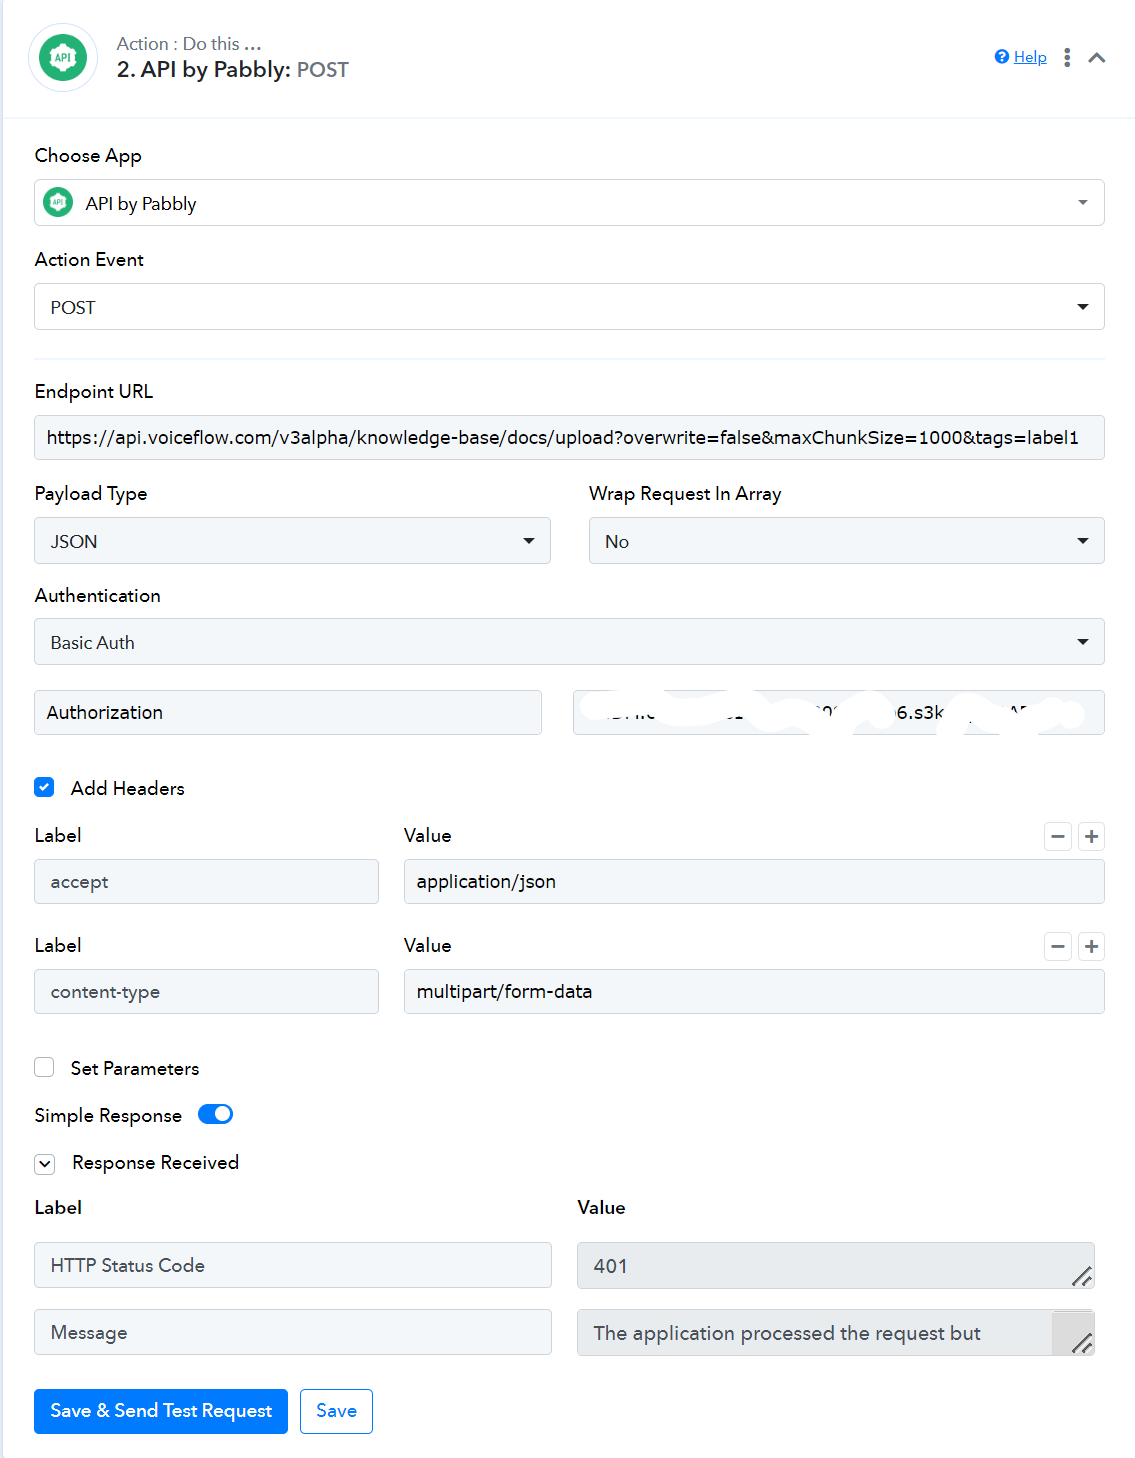Image resolution: width=1135 pixels, height=1458 pixels.
Task: Click the green API by Pabbly step icon
Action: click(x=63, y=57)
